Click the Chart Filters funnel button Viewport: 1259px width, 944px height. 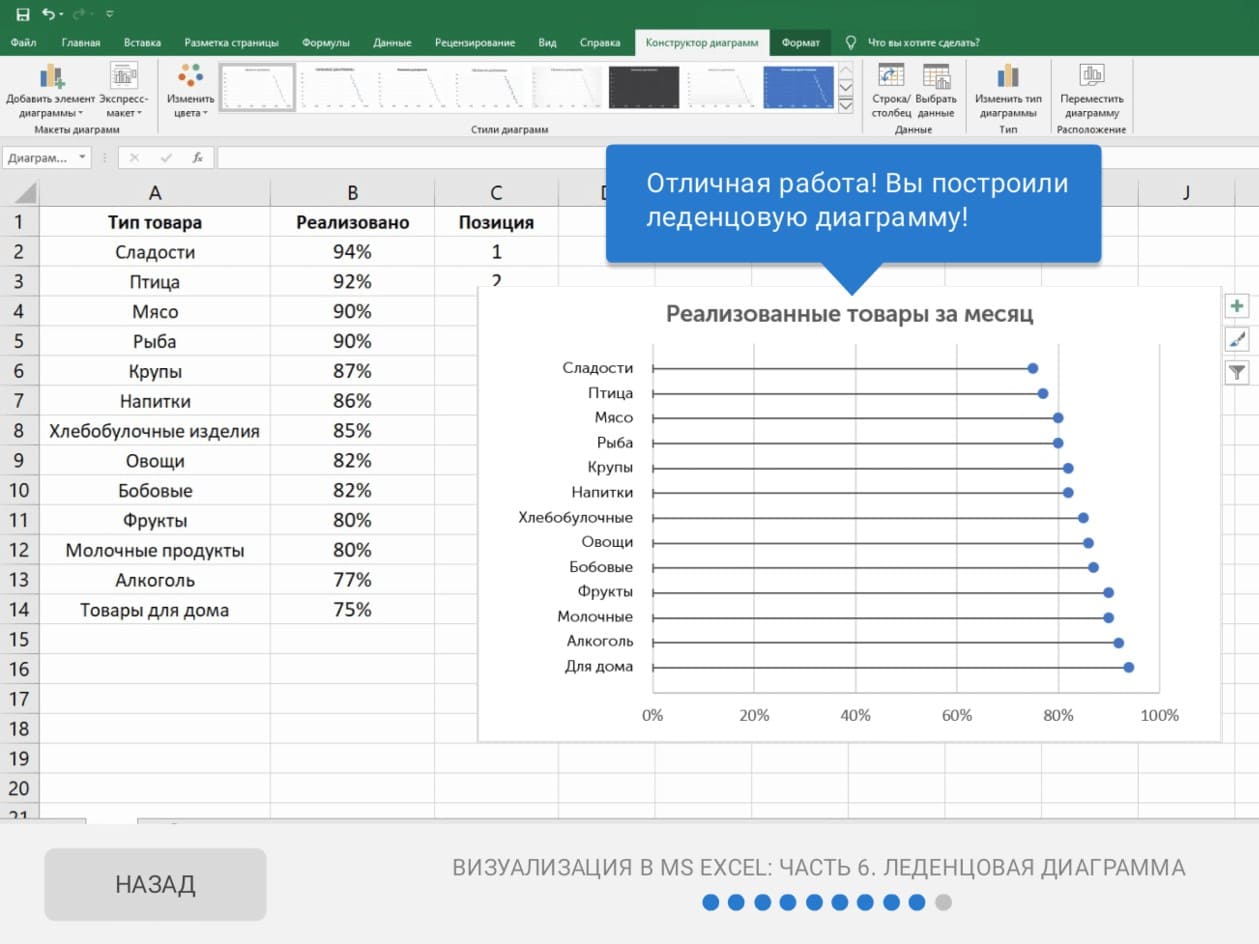pos(1237,373)
